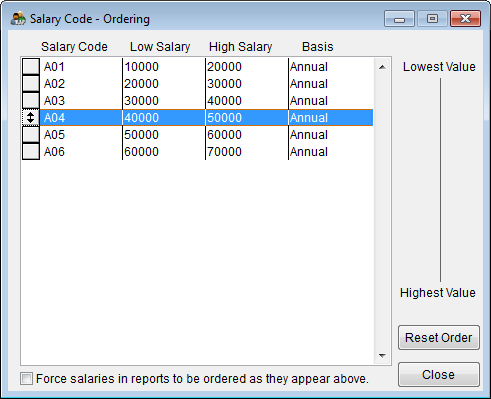This screenshot has width=491, height=399.
Task: Click the highlighted A04 cell
Action: click(81, 118)
